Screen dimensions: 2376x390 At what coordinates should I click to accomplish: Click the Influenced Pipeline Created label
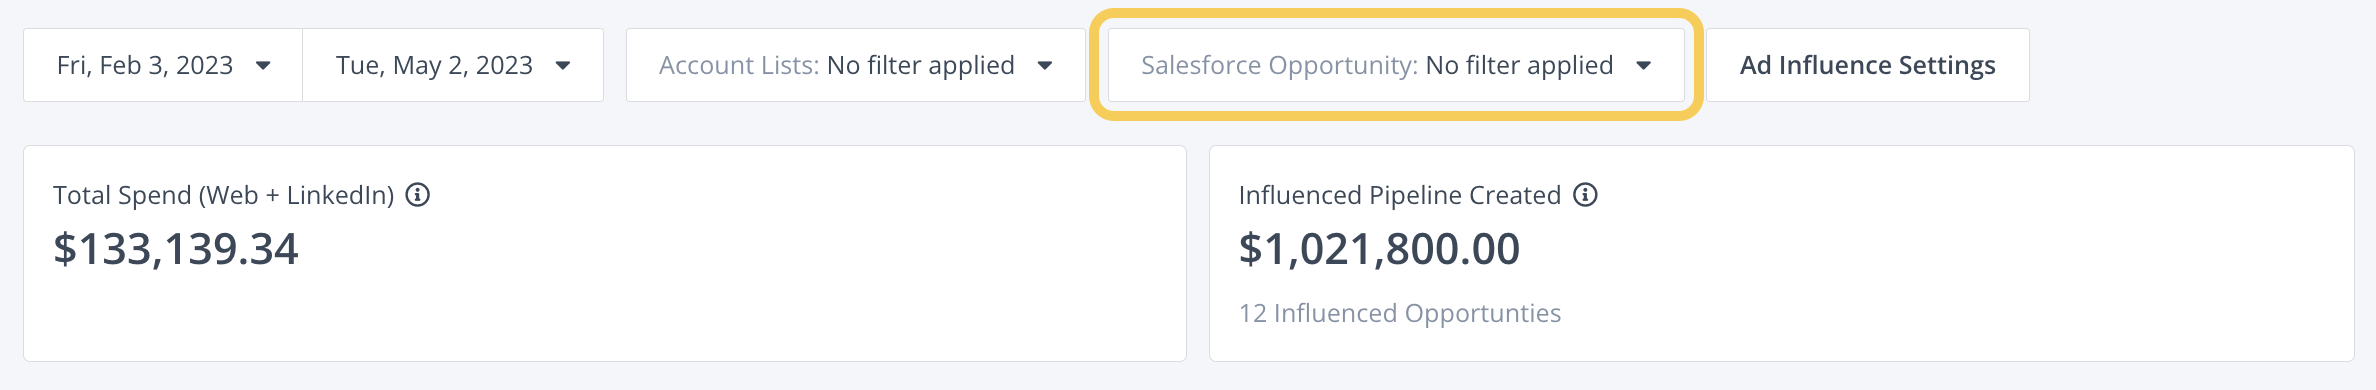pyautogui.click(x=1400, y=195)
